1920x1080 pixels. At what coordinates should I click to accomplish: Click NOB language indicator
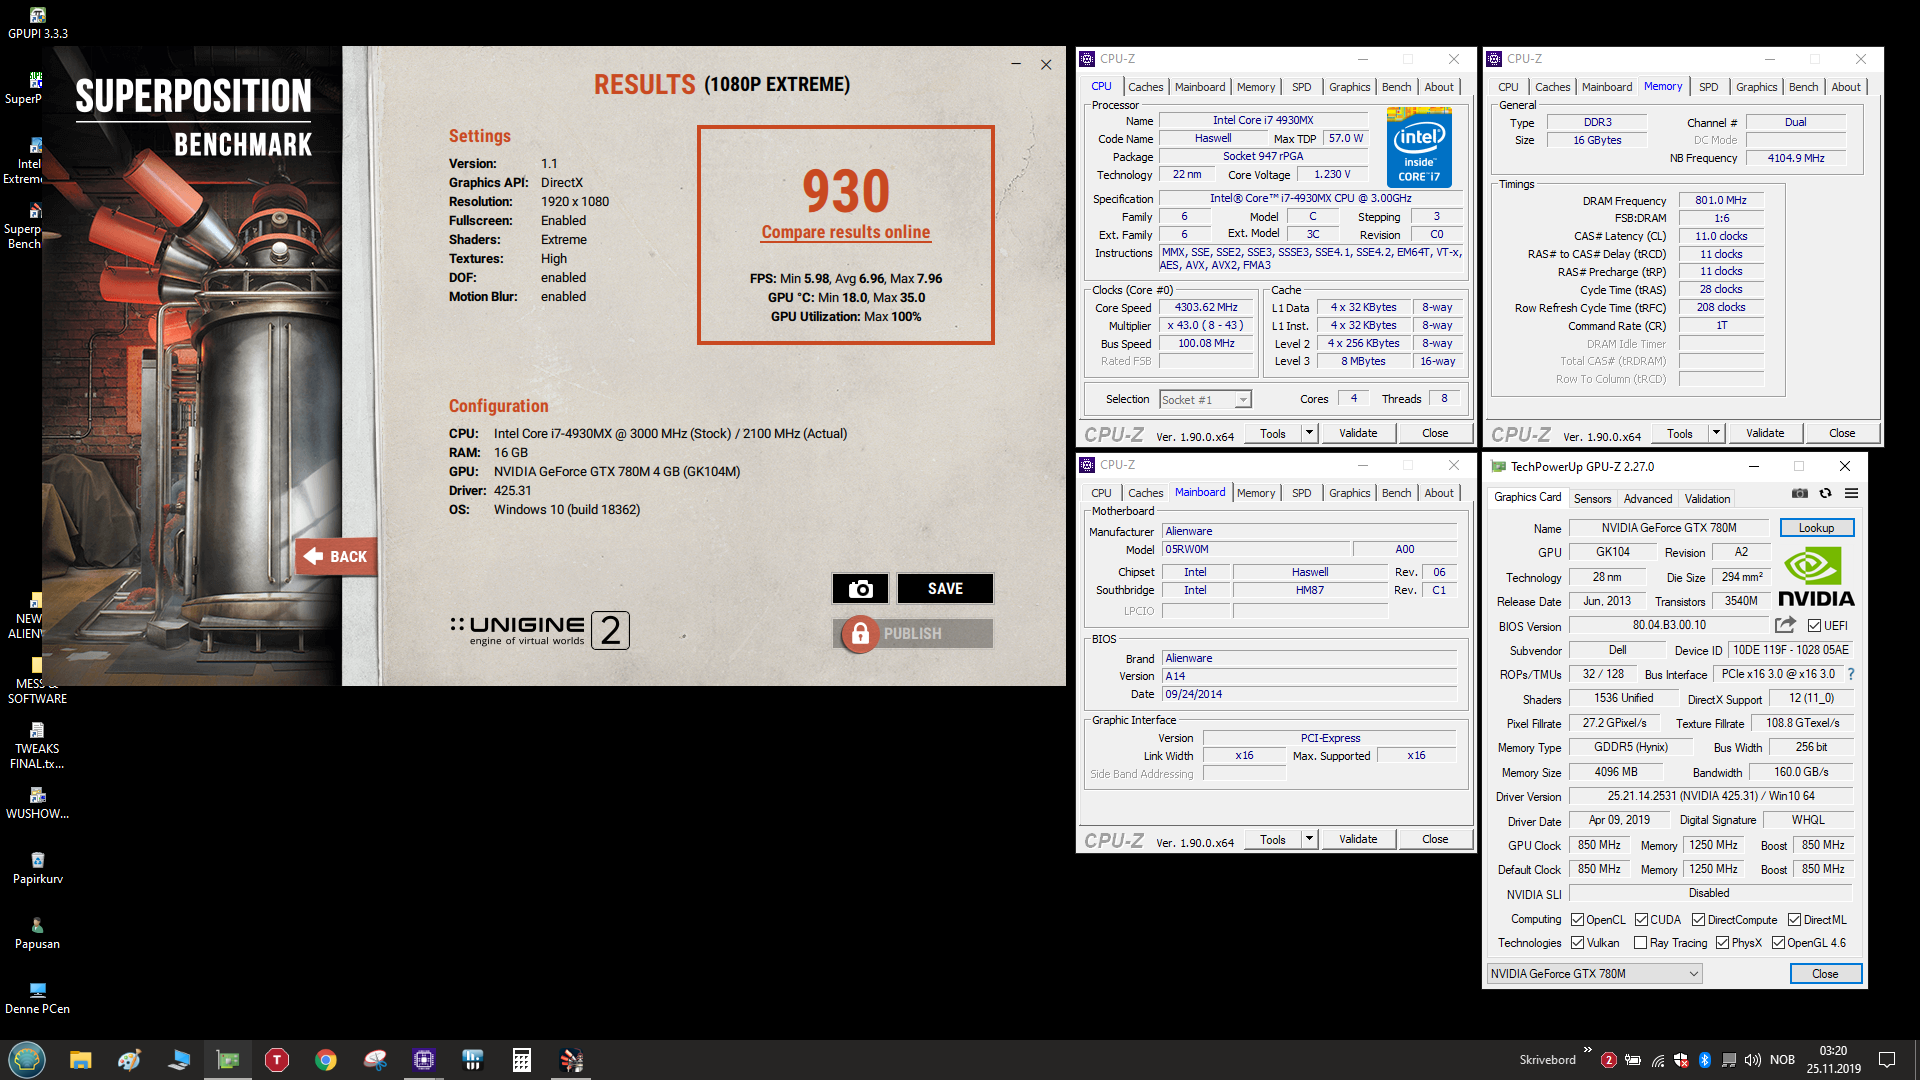tap(1782, 1060)
